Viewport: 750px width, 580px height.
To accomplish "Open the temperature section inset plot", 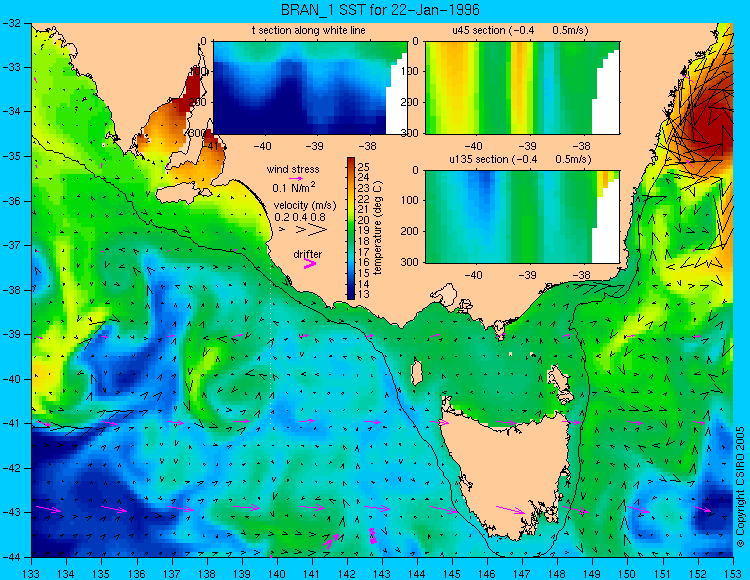I will click(310, 88).
